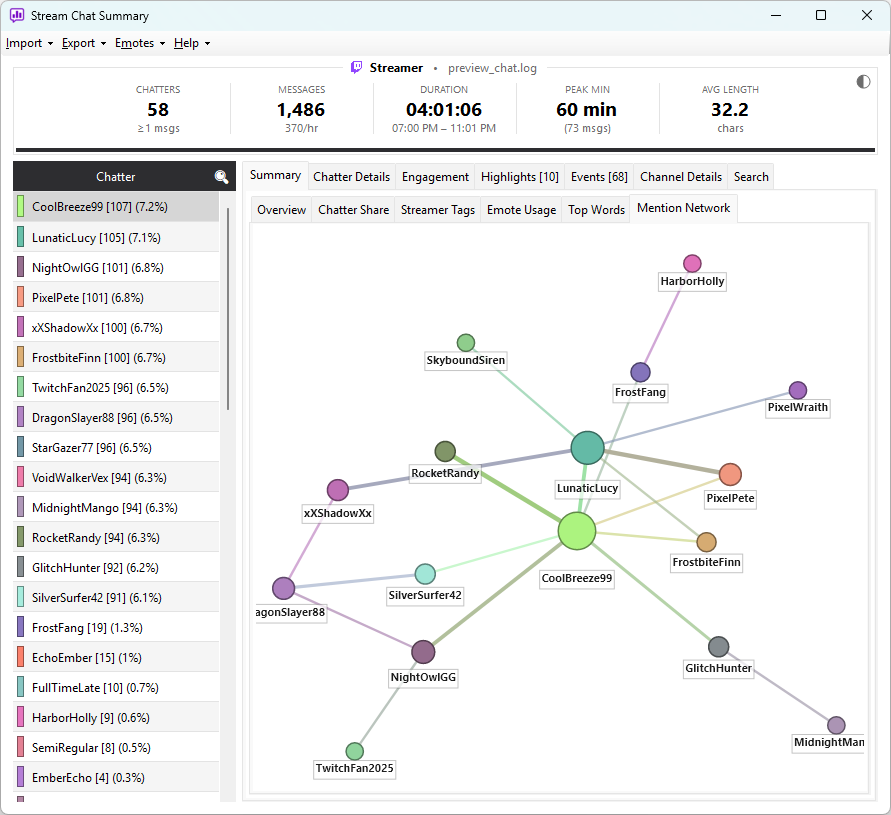The image size is (891, 815).
Task: Expand the Emotes dropdown menu
Action: click(140, 43)
